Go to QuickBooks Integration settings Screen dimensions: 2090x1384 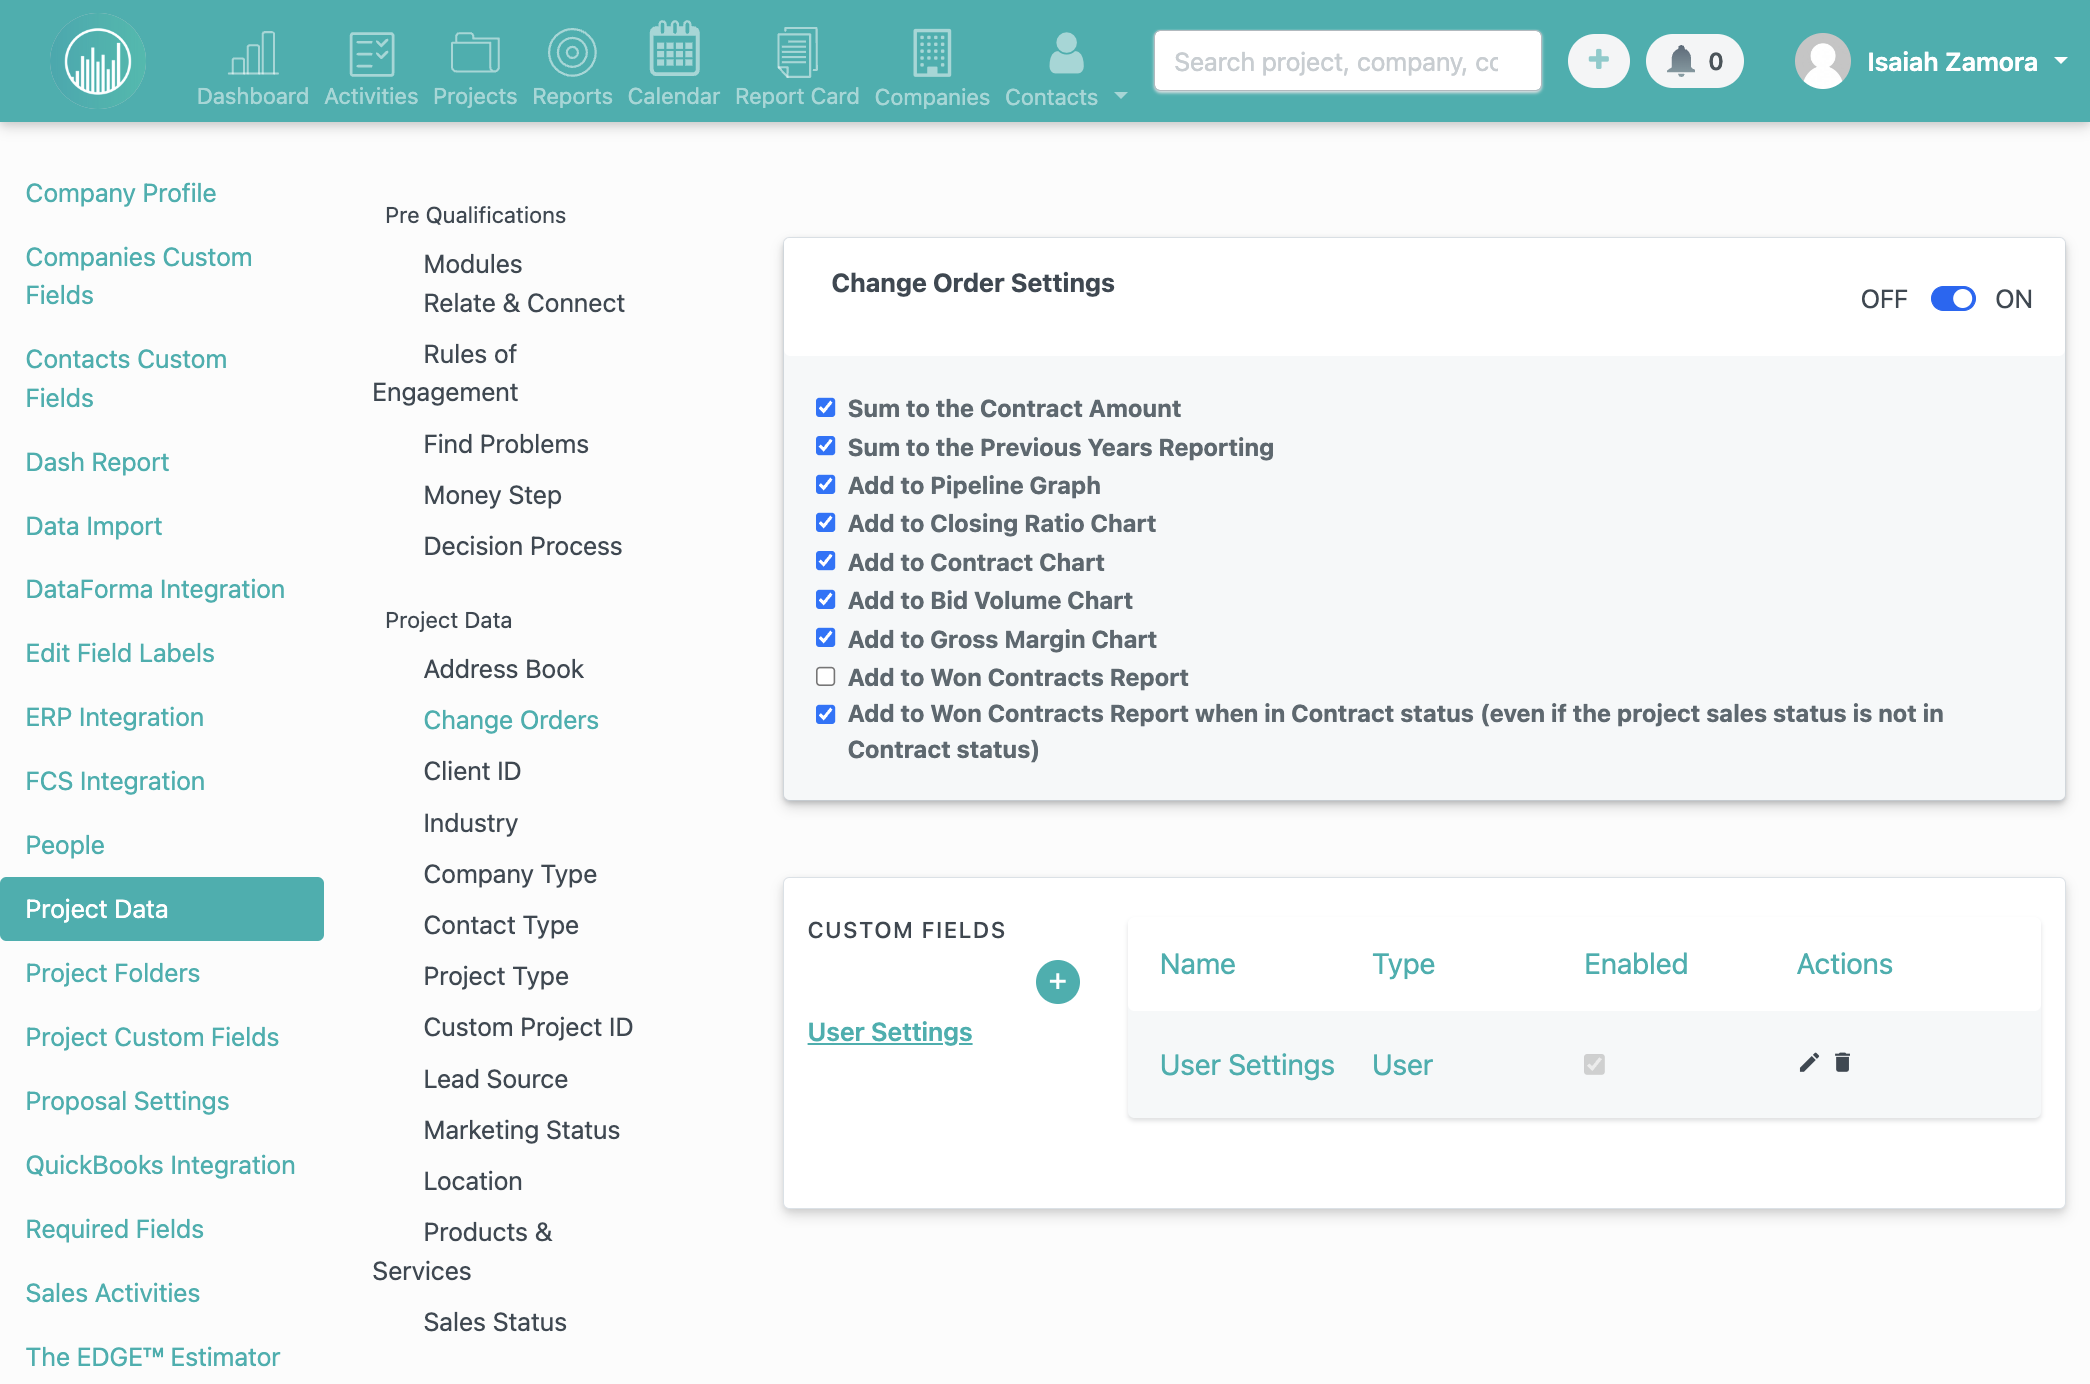[x=160, y=1165]
